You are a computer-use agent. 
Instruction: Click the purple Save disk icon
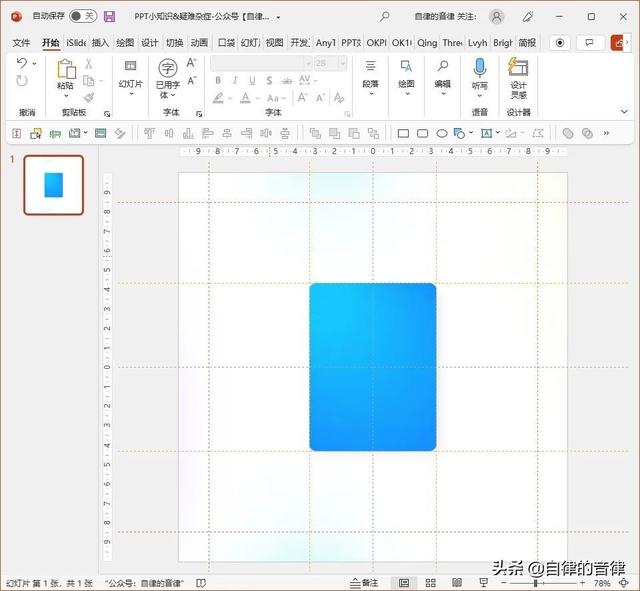click(x=109, y=16)
